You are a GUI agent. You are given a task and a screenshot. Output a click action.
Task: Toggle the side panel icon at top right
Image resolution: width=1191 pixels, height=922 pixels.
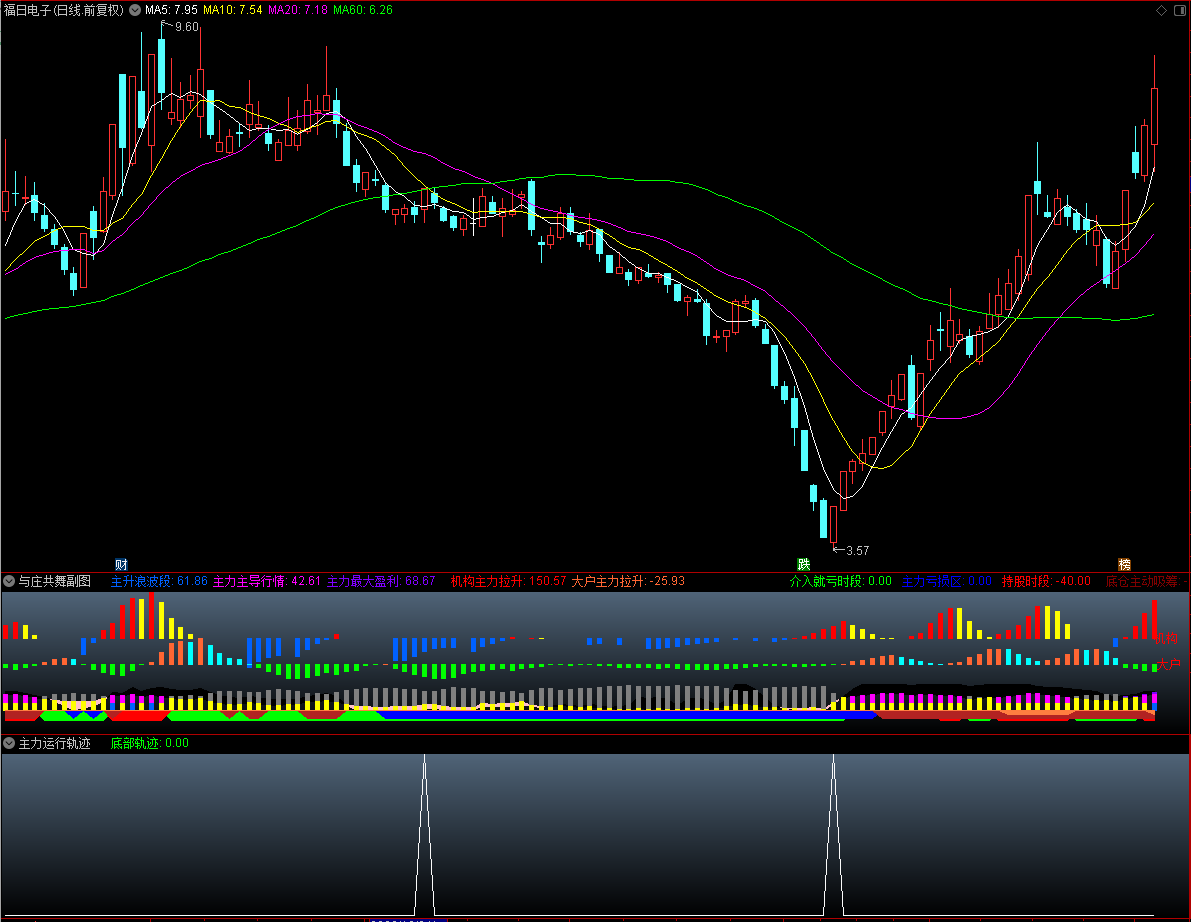tap(1180, 10)
